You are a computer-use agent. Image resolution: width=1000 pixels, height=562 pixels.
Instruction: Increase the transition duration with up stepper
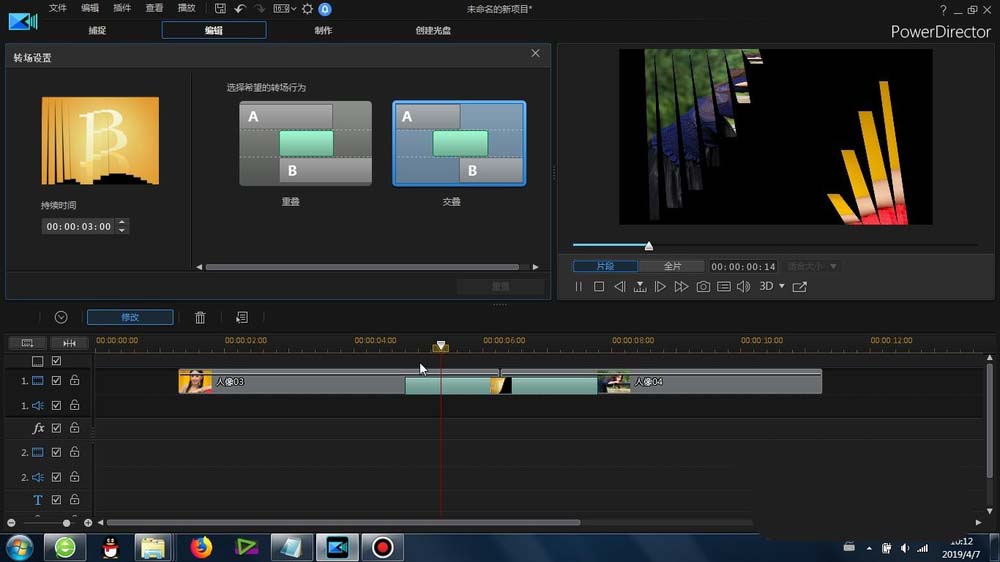pyautogui.click(x=122, y=223)
